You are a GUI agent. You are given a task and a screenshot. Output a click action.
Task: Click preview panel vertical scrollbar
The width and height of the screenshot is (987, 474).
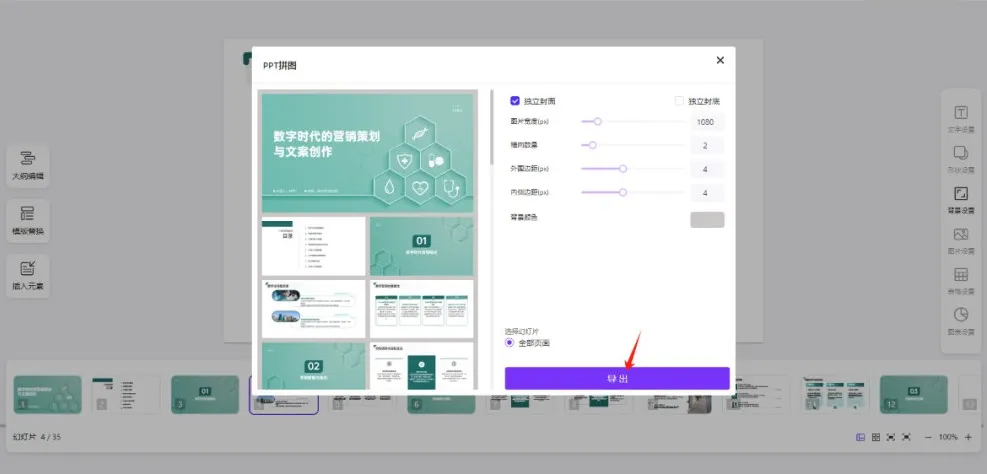click(x=492, y=128)
